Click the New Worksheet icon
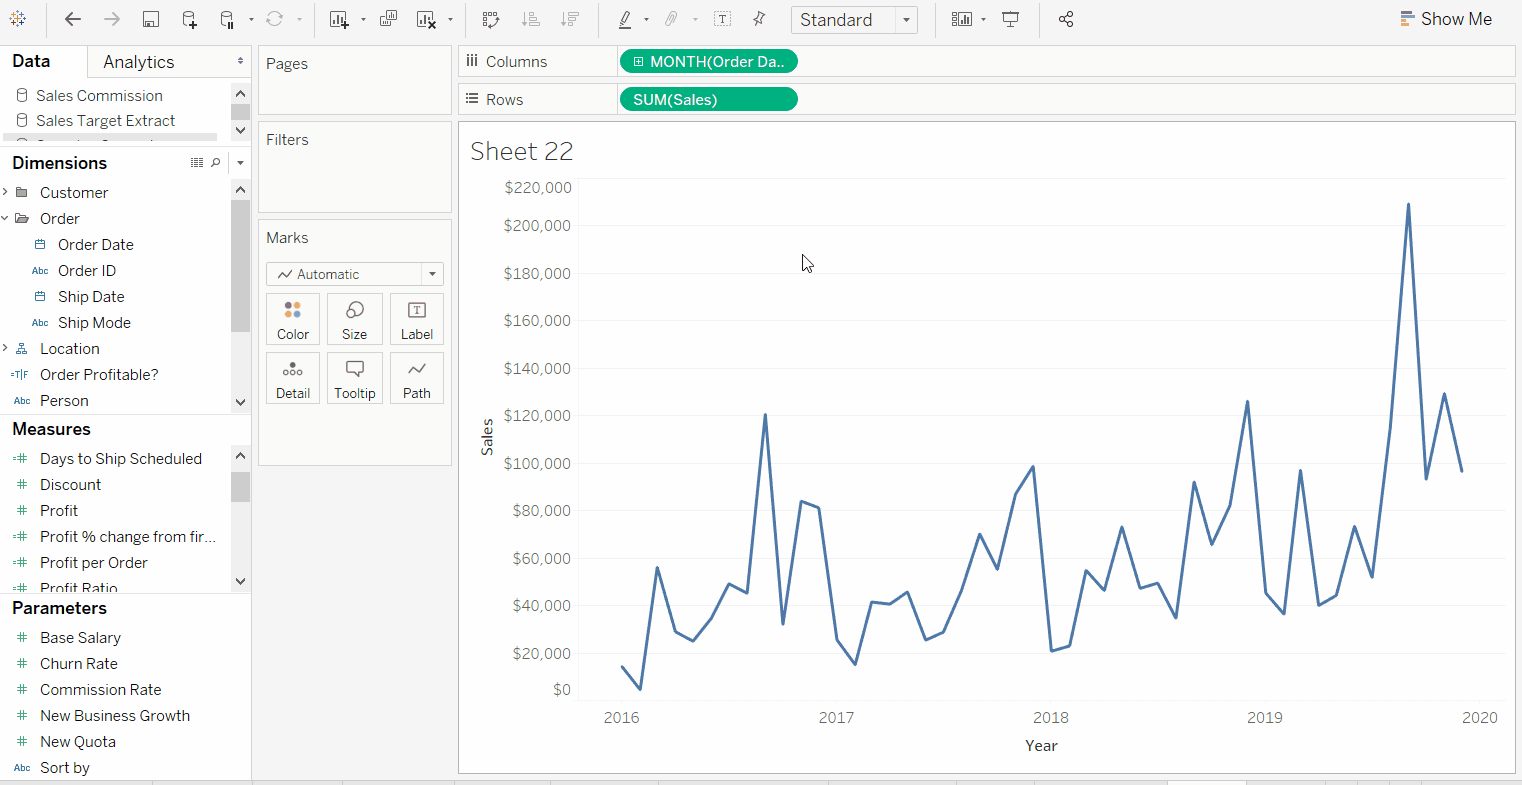Image resolution: width=1522 pixels, height=785 pixels. pyautogui.click(x=339, y=19)
